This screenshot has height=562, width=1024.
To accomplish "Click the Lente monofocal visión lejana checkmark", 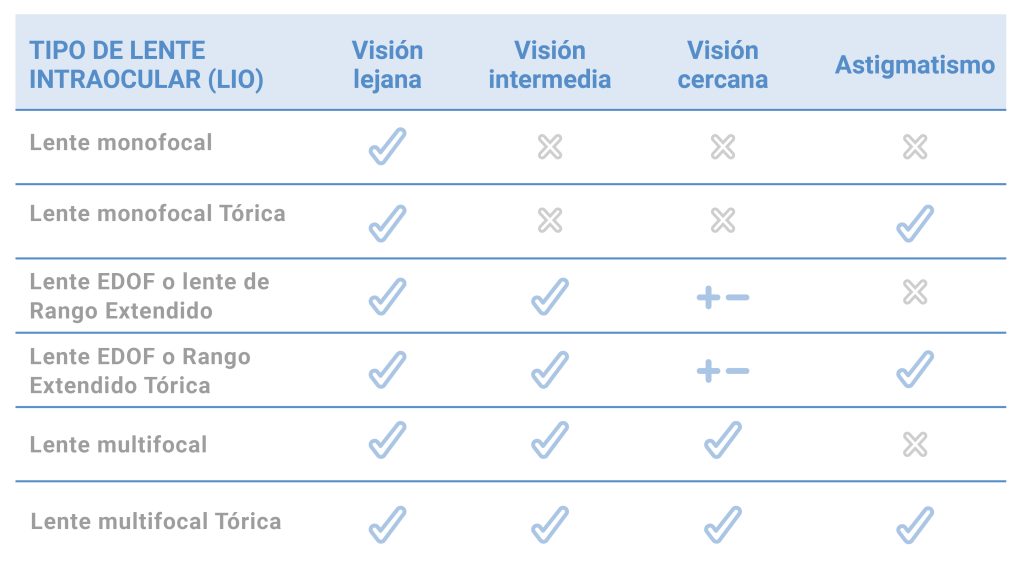I will tap(387, 147).
